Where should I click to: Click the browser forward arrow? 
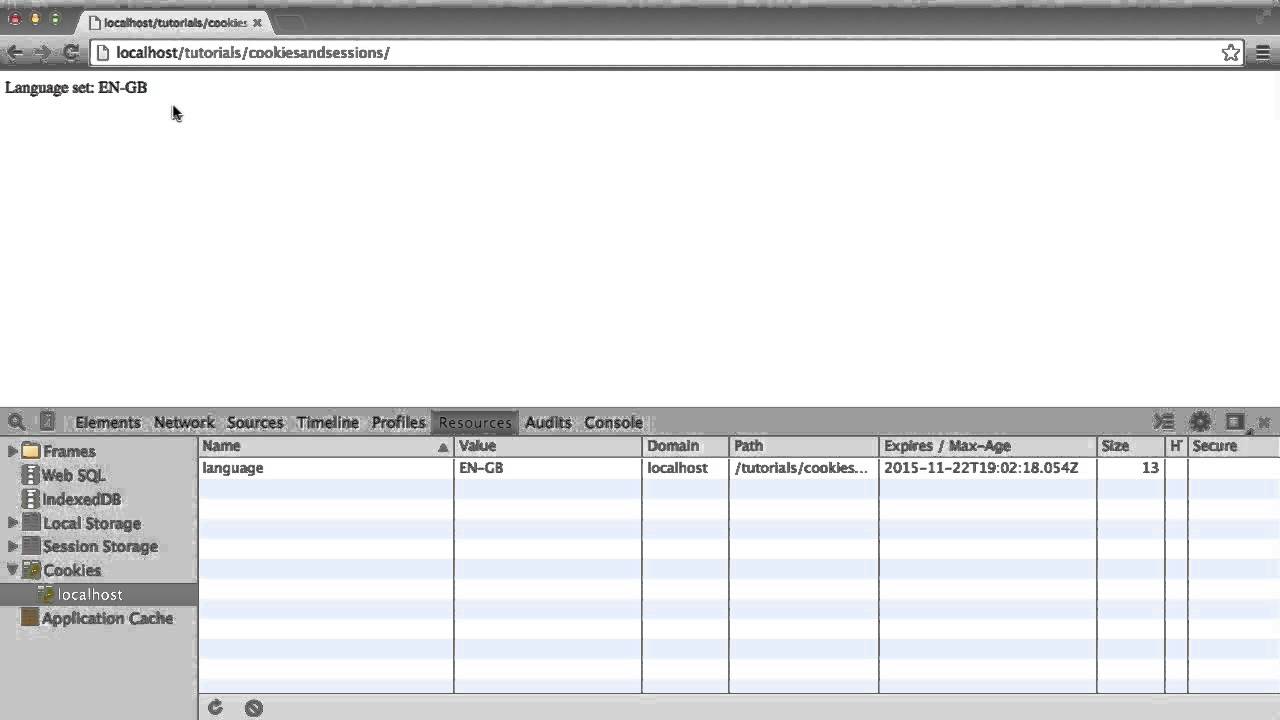point(42,52)
